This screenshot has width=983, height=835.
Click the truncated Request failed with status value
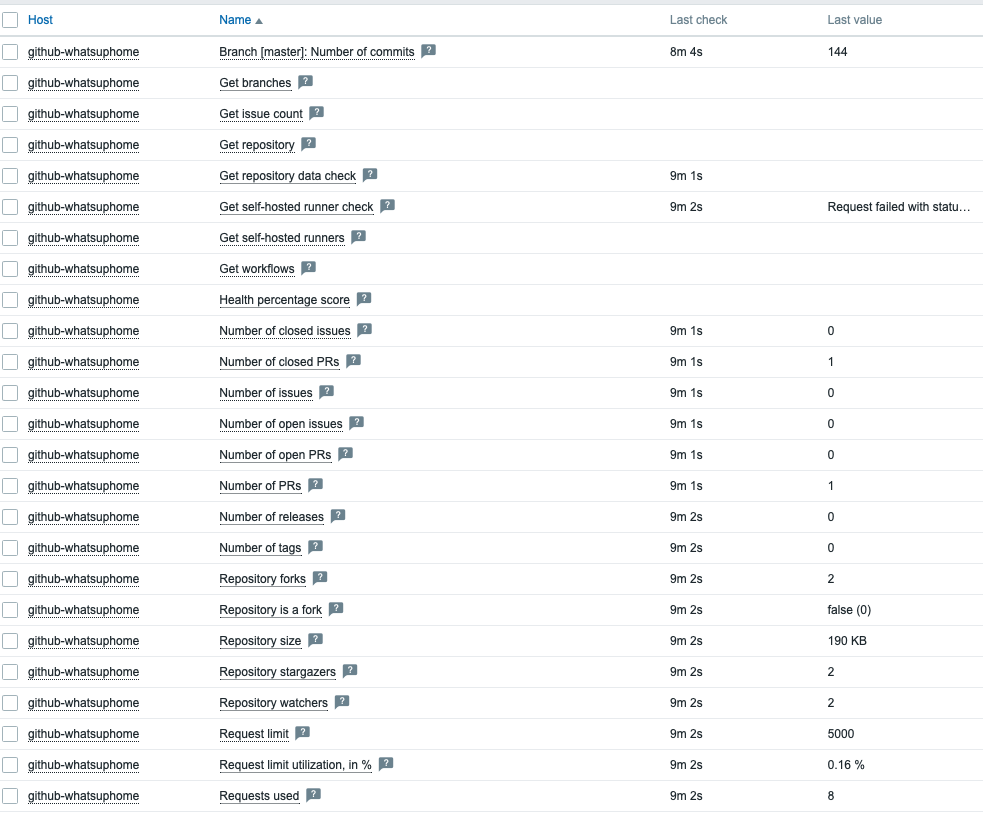(x=898, y=207)
